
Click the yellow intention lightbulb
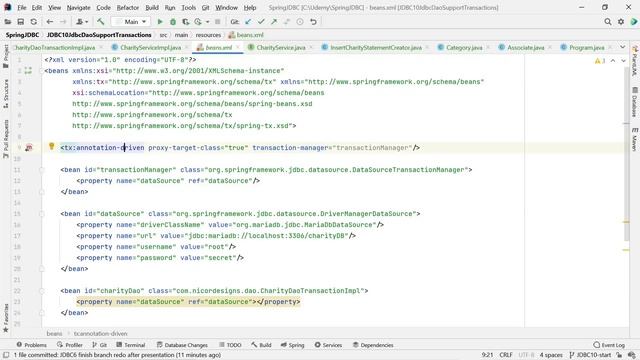51,146
